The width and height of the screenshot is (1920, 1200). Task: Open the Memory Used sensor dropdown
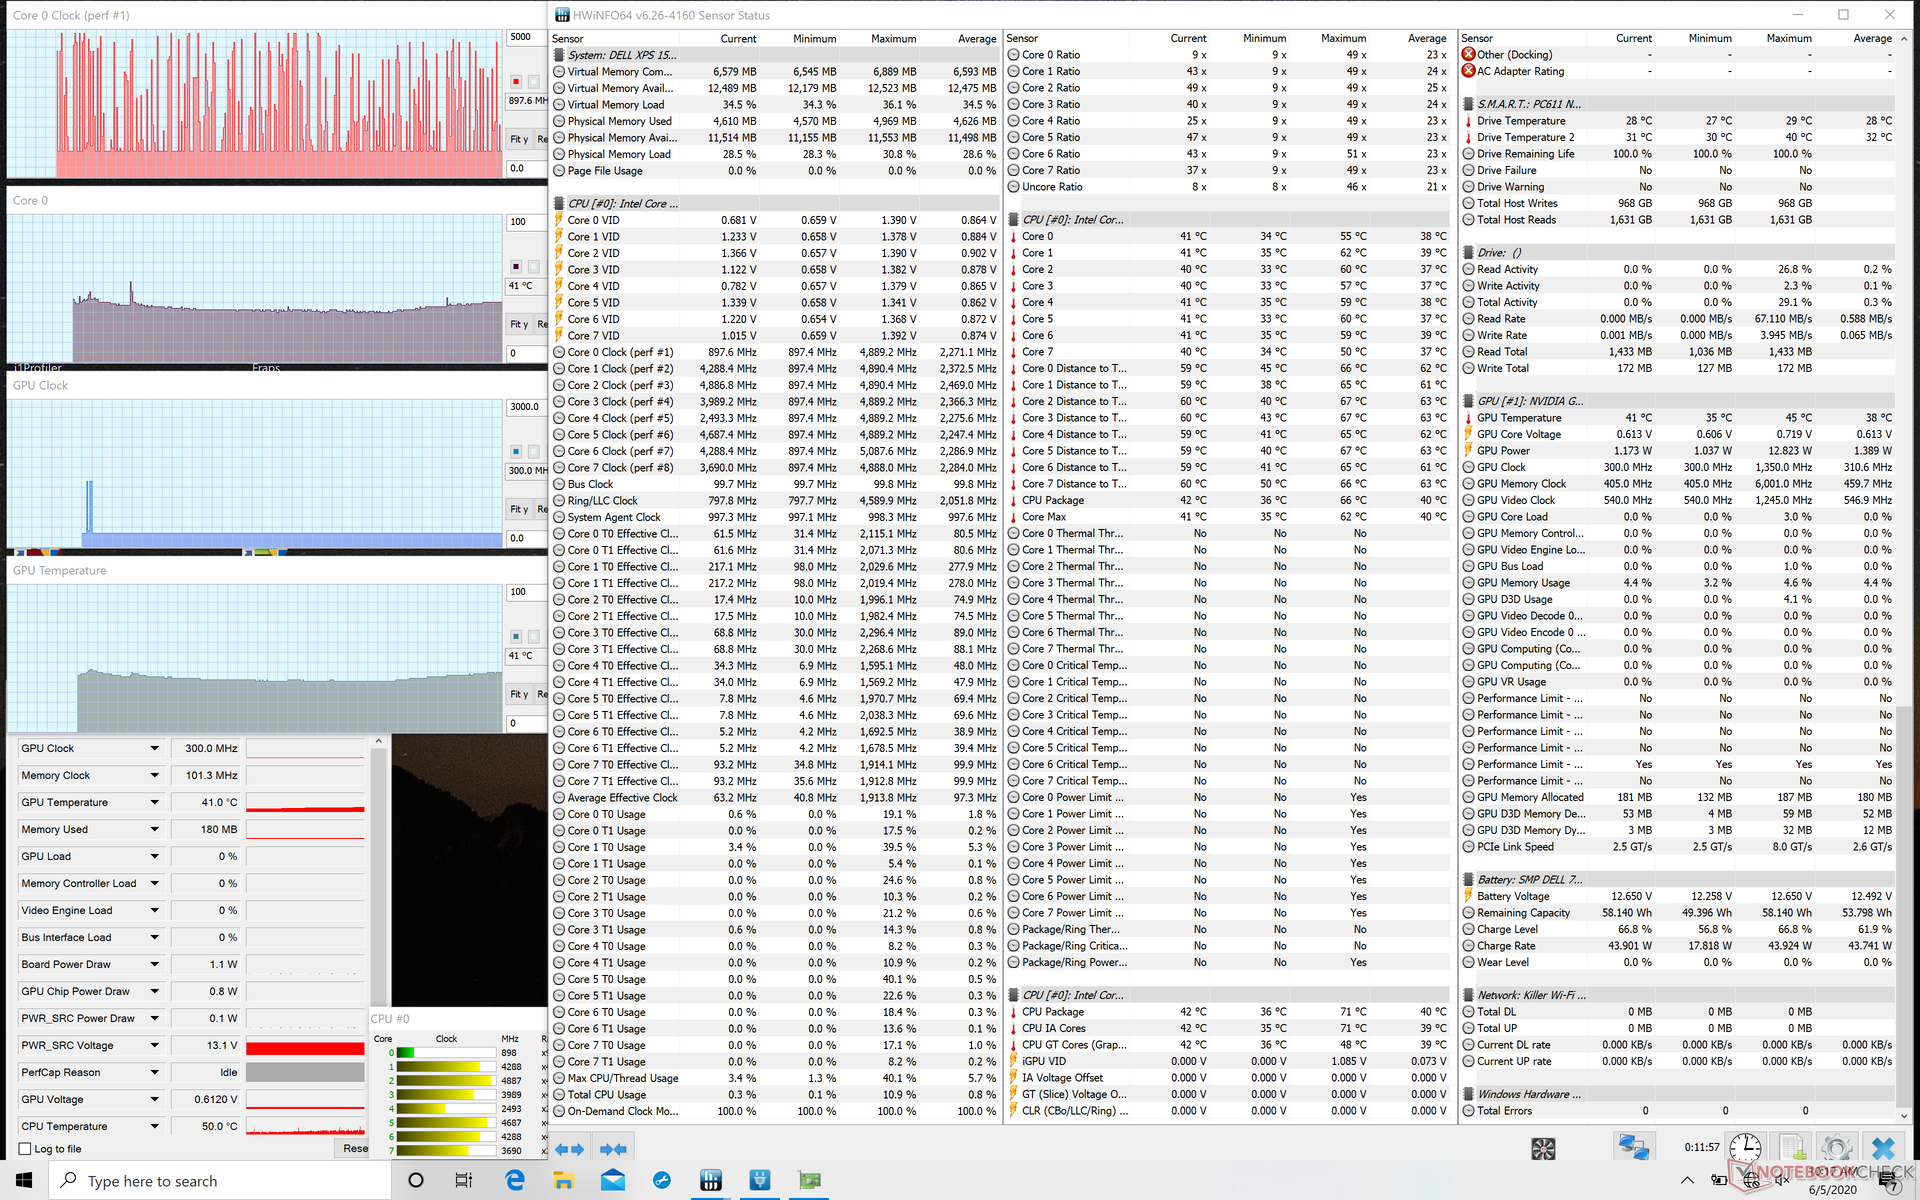(155, 829)
